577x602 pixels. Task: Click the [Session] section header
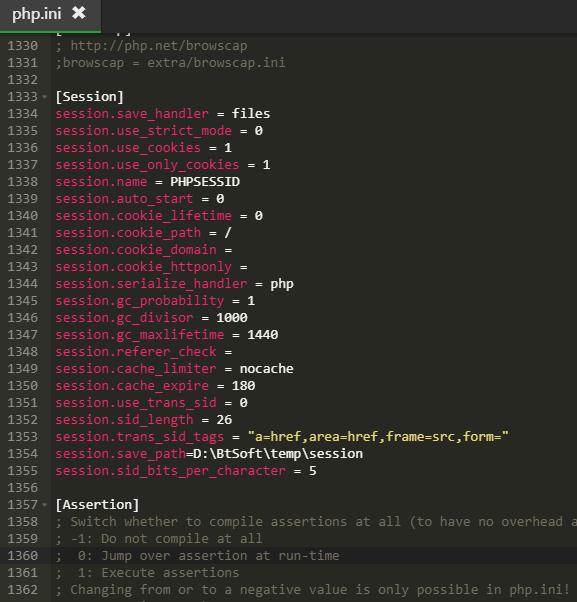click(89, 97)
